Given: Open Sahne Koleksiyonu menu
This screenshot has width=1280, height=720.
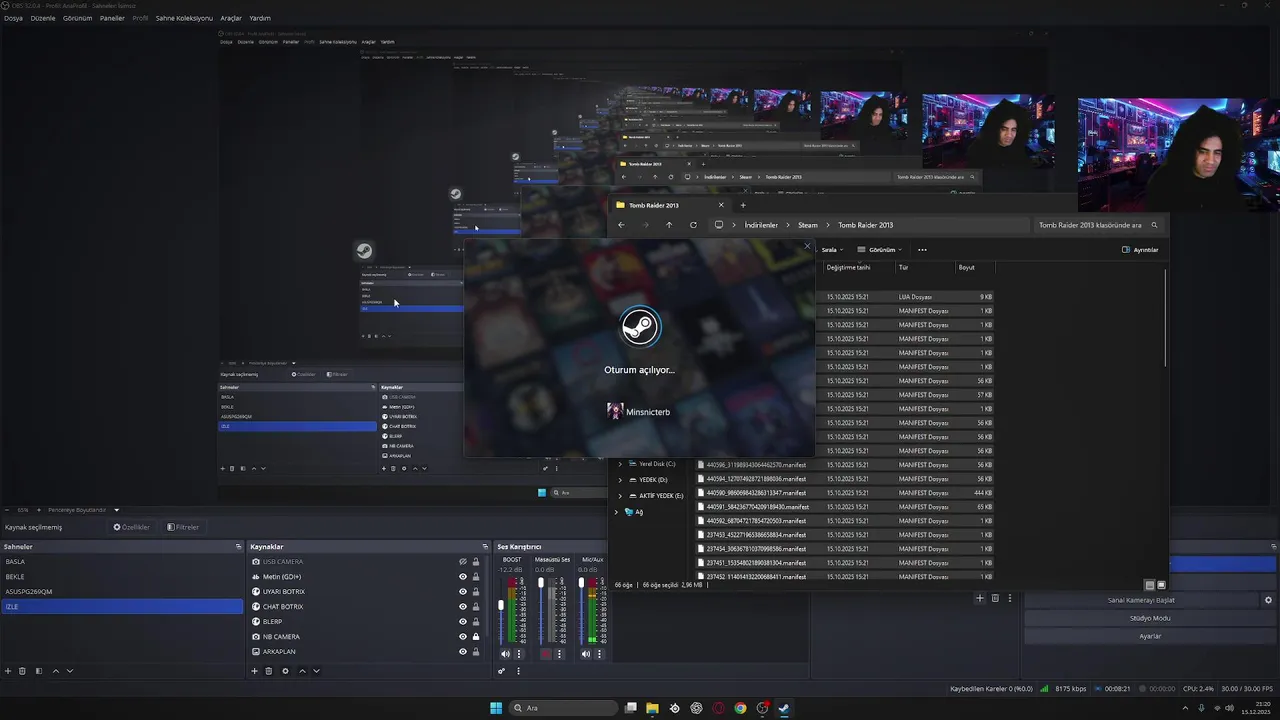Looking at the screenshot, I should click(x=184, y=18).
